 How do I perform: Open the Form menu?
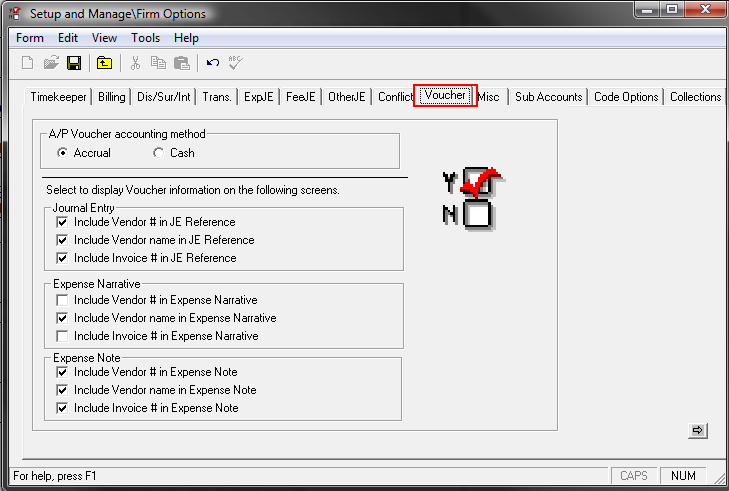click(30, 38)
